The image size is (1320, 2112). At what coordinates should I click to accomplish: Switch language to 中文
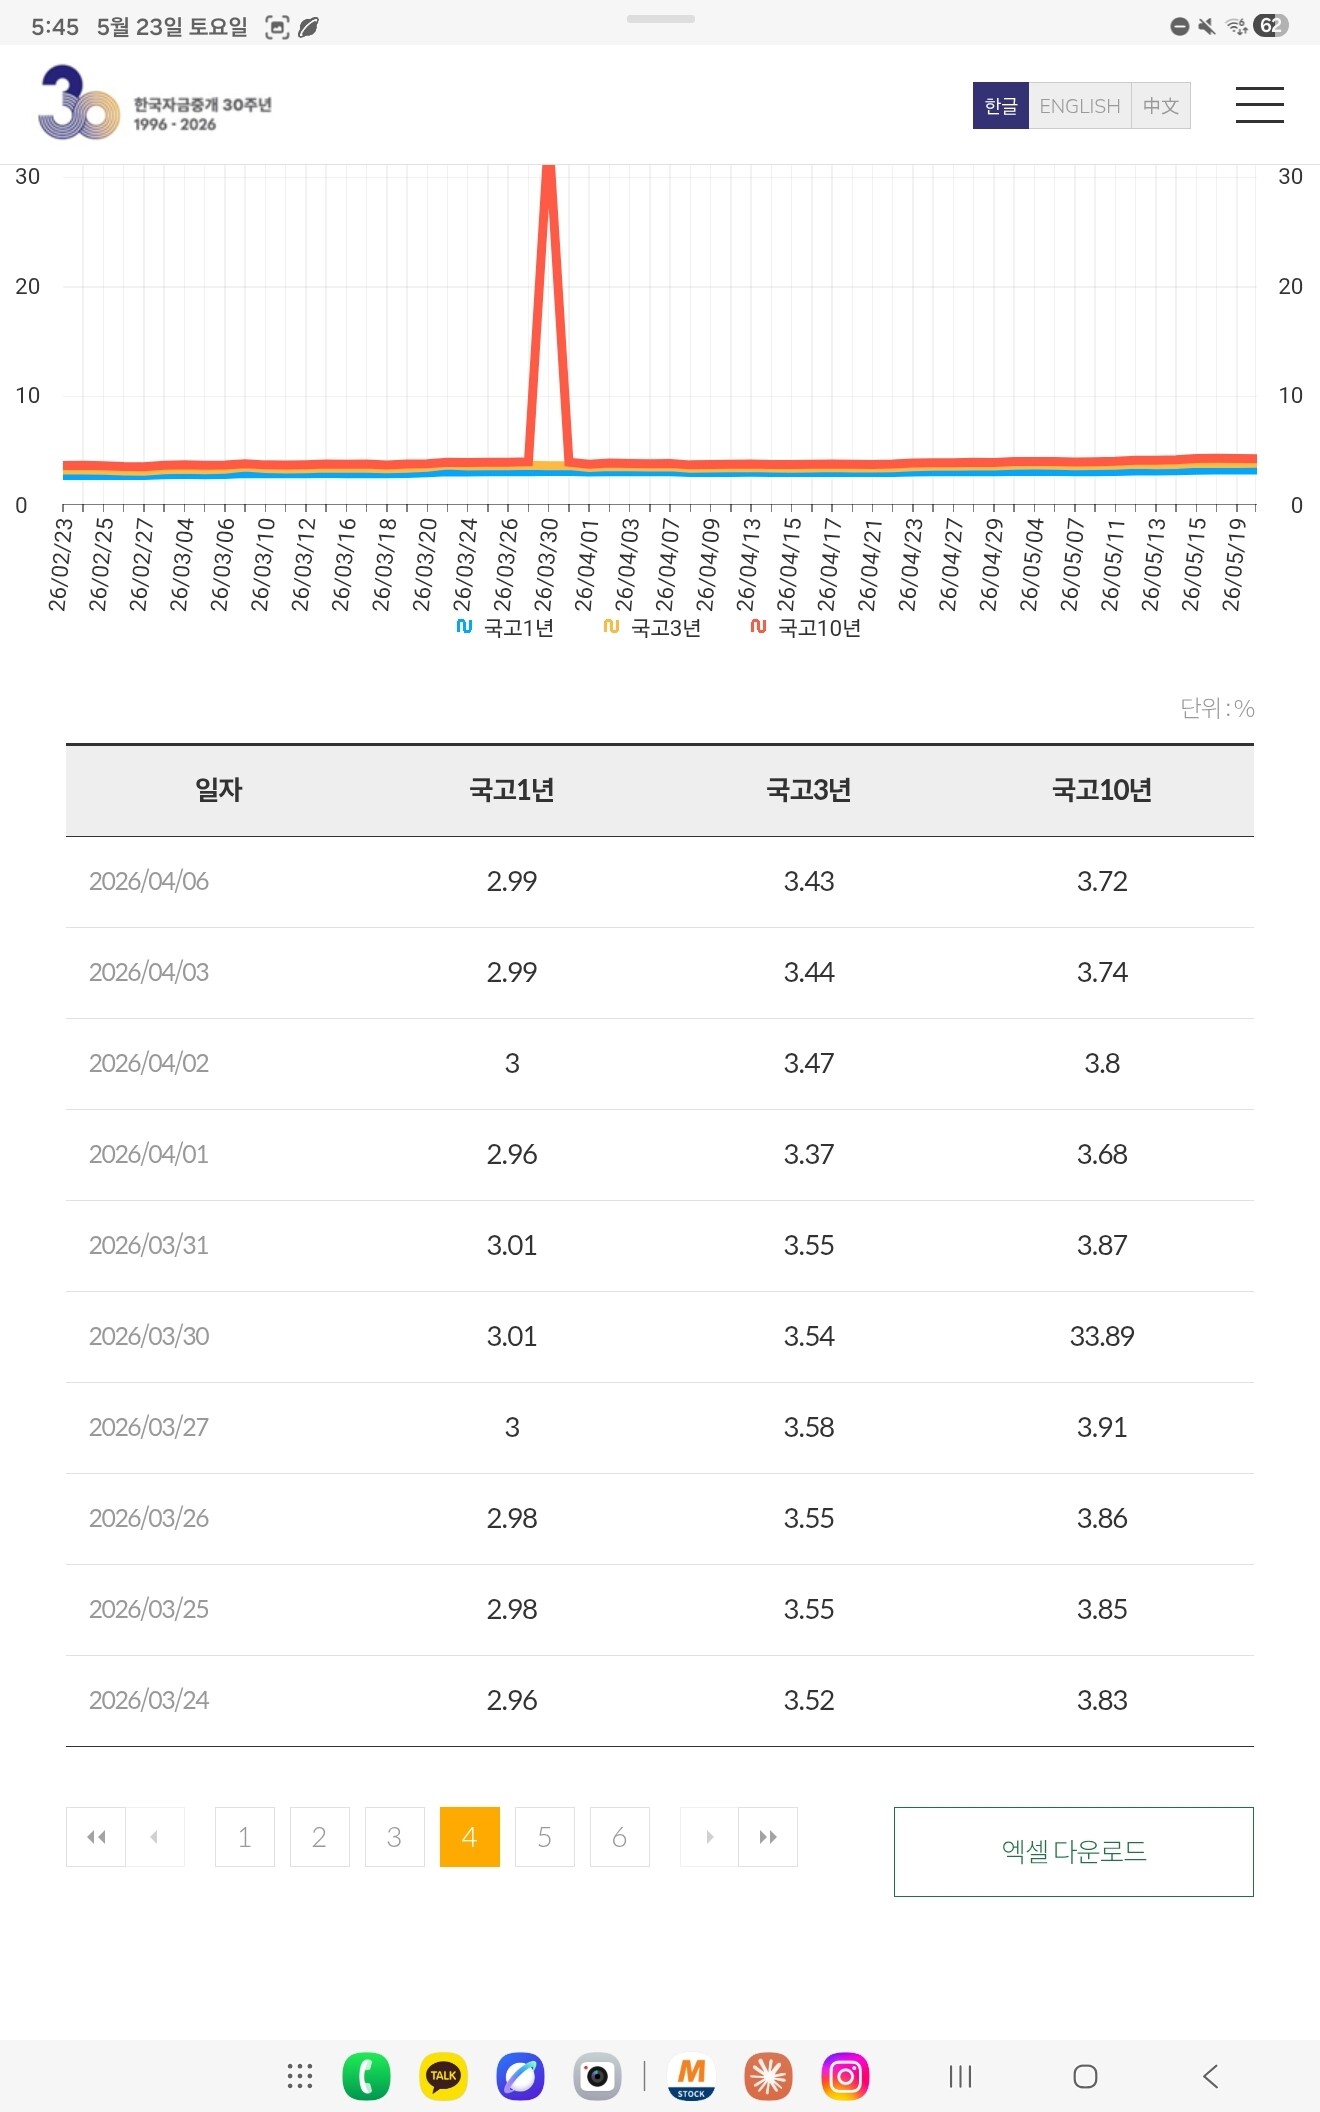1161,106
